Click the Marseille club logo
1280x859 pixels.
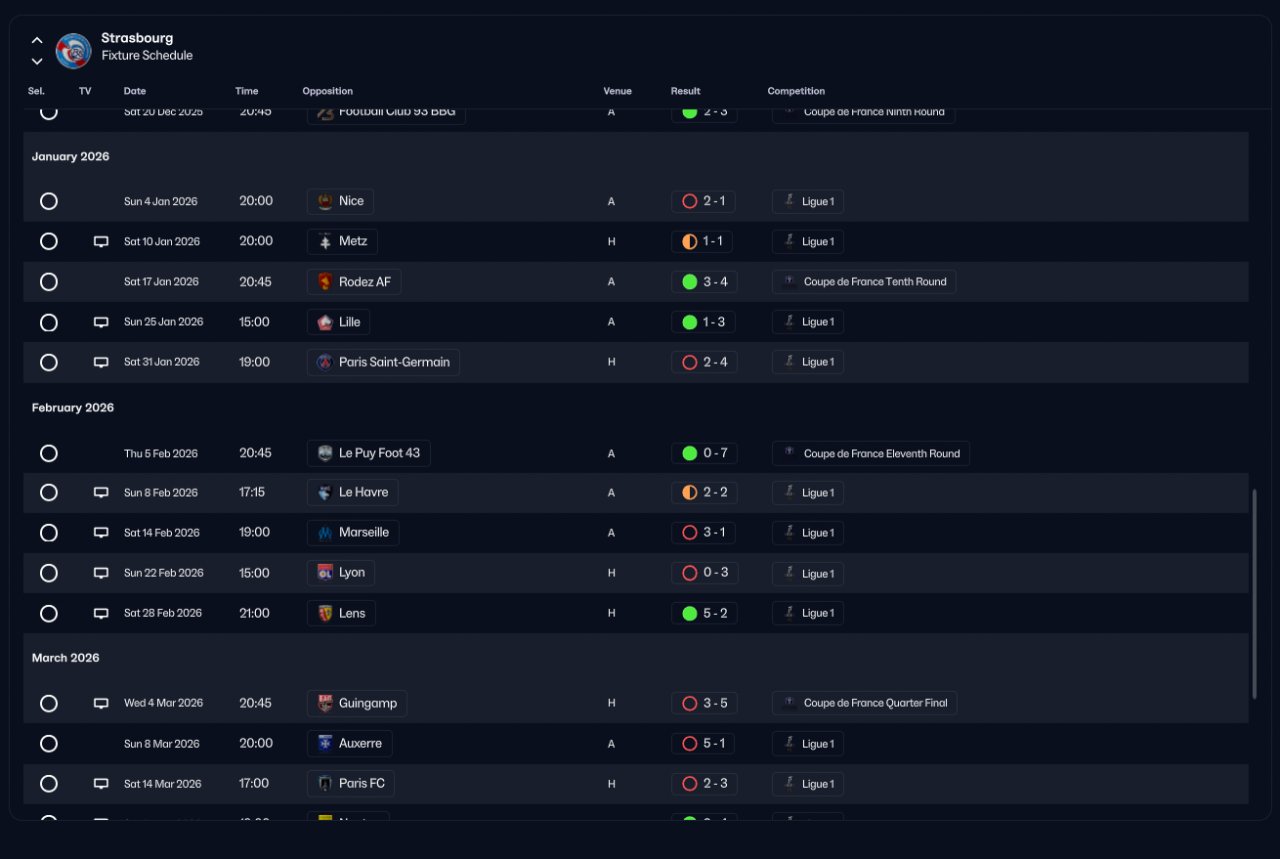325,533
